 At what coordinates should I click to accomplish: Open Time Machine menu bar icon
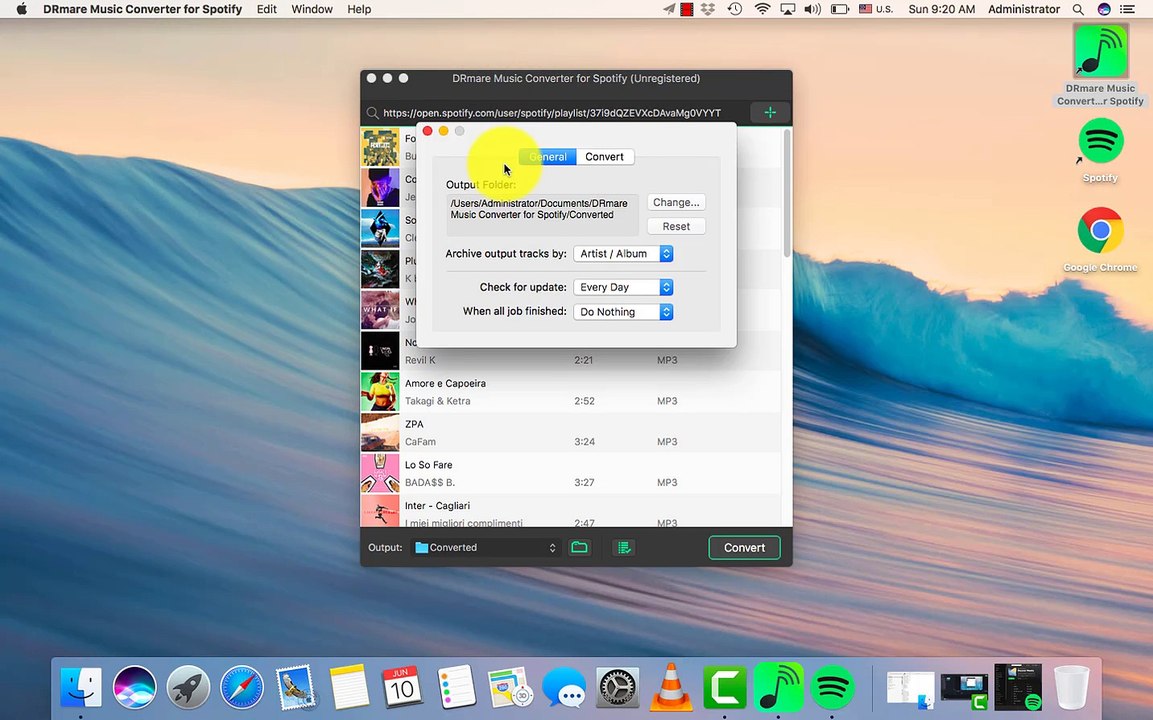pyautogui.click(x=735, y=10)
